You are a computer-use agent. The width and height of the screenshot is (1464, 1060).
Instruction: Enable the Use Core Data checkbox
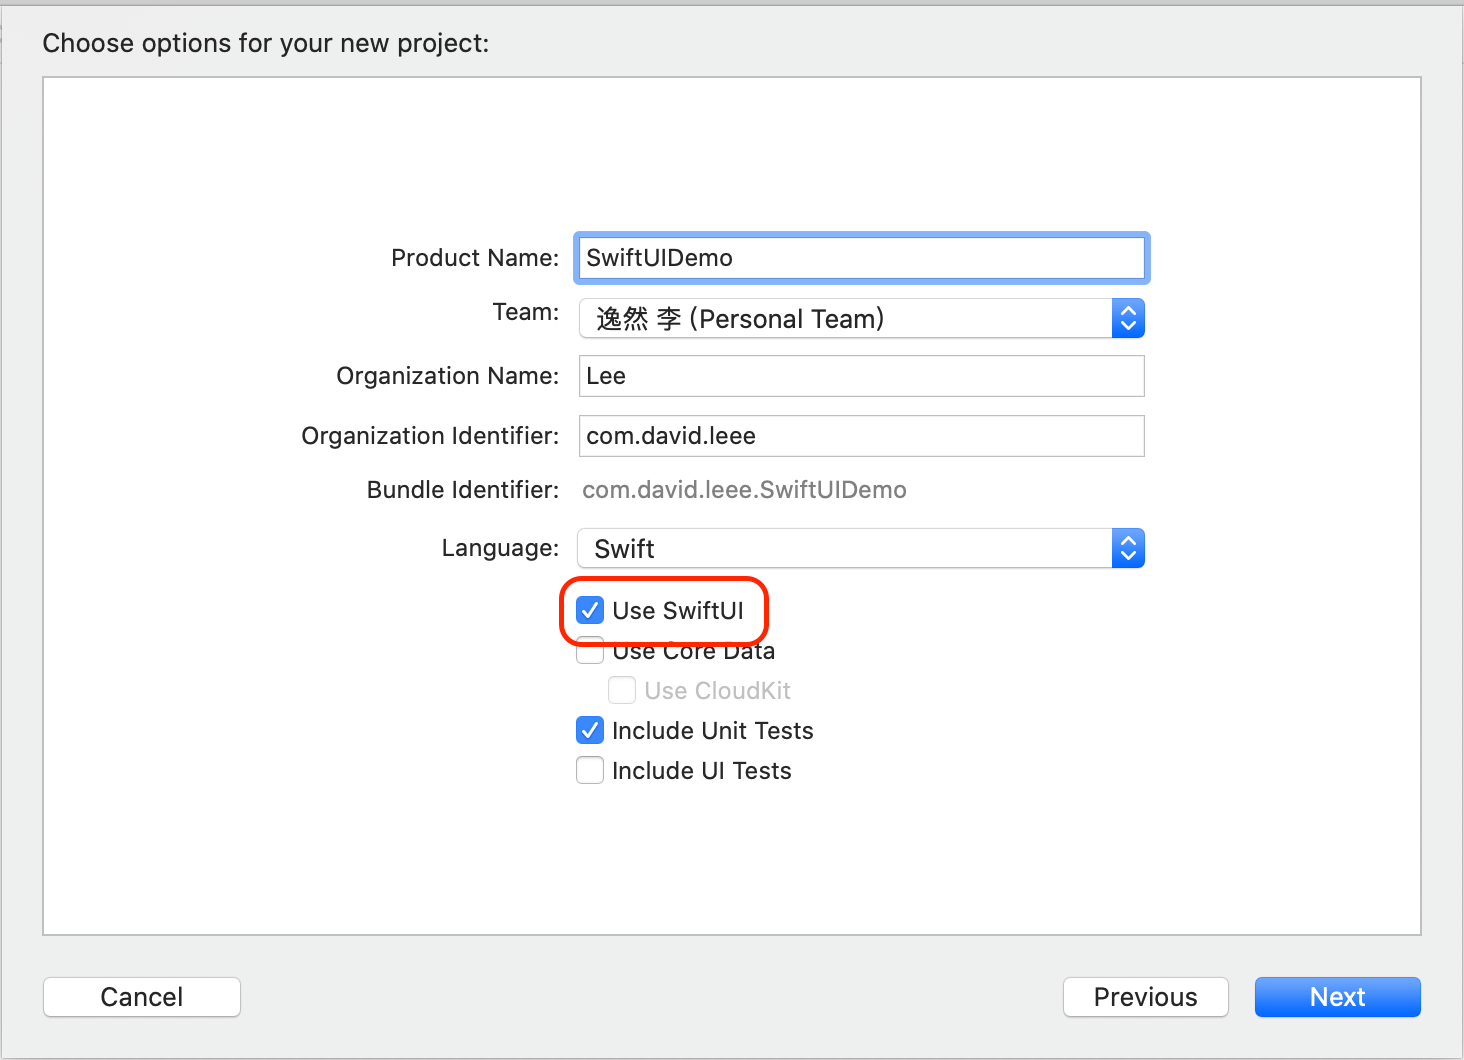[x=590, y=653]
